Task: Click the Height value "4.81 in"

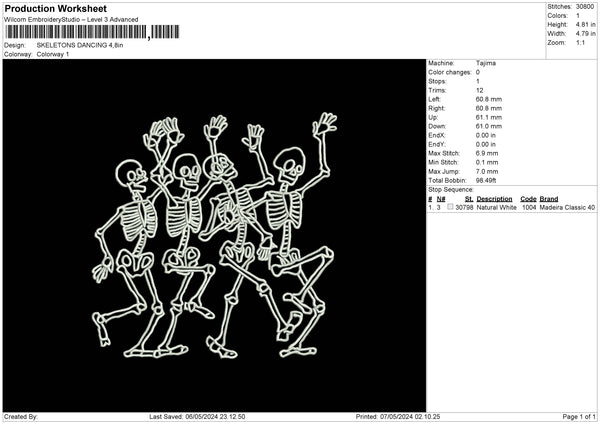Action: 585,24
